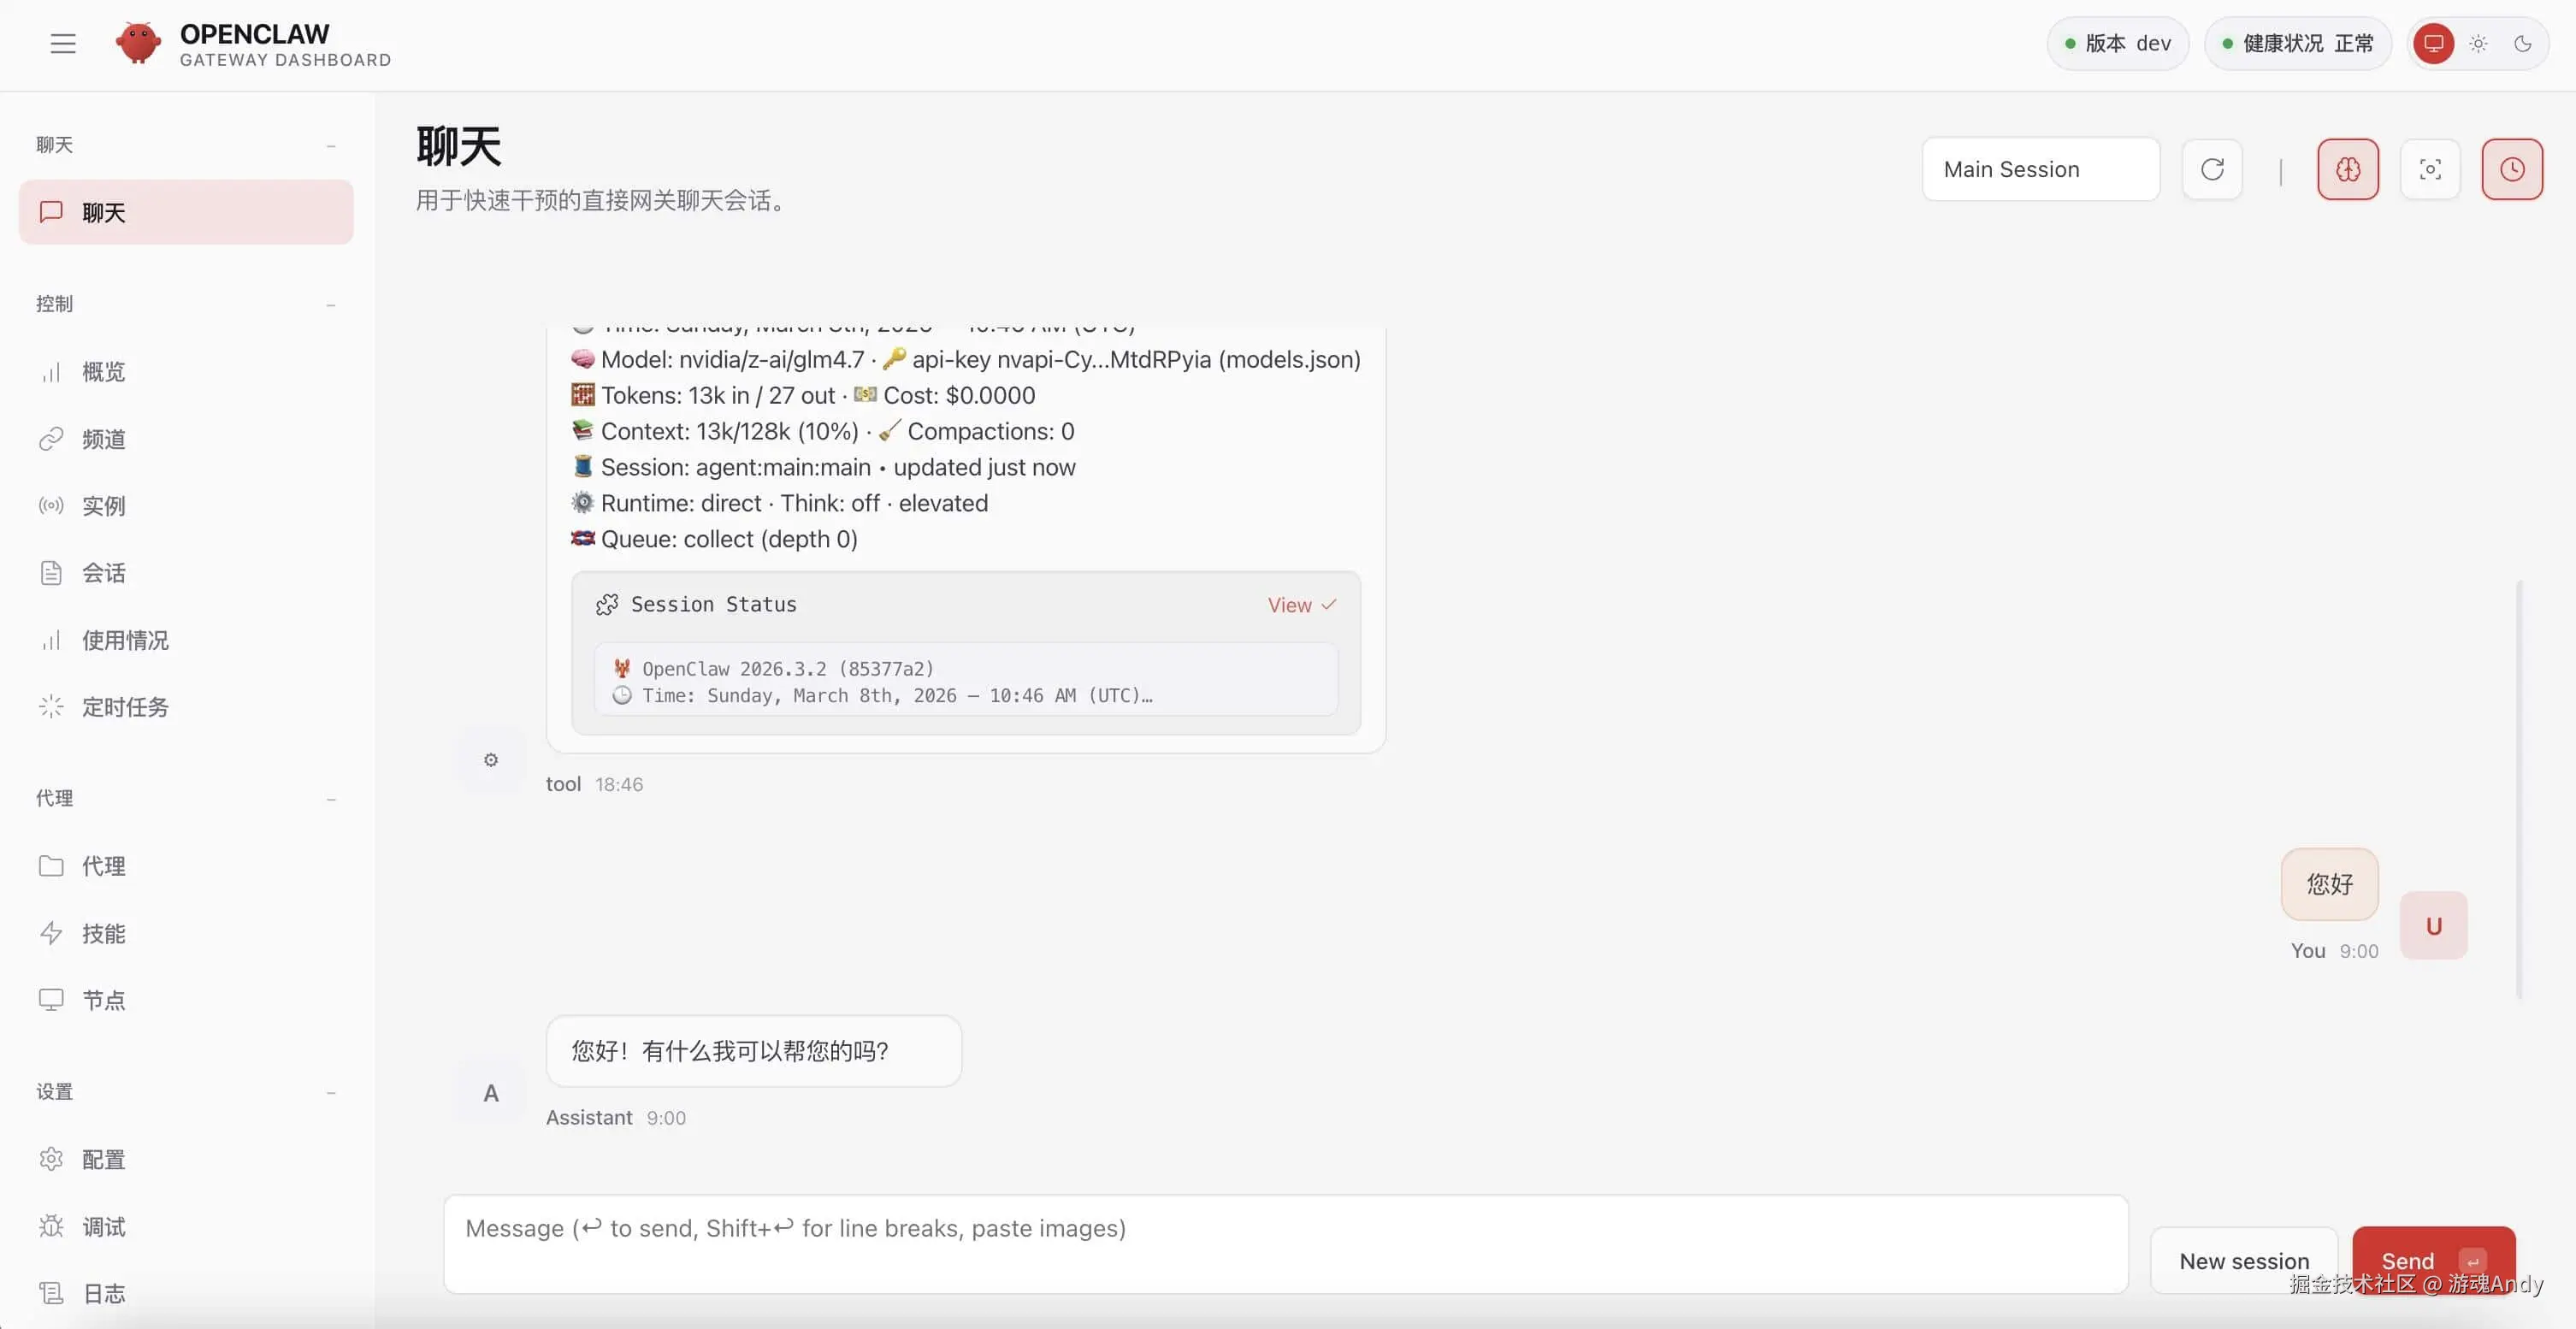Select system theme monitor icon
Viewport: 2576px width, 1329px height.
pyautogui.click(x=2433, y=43)
